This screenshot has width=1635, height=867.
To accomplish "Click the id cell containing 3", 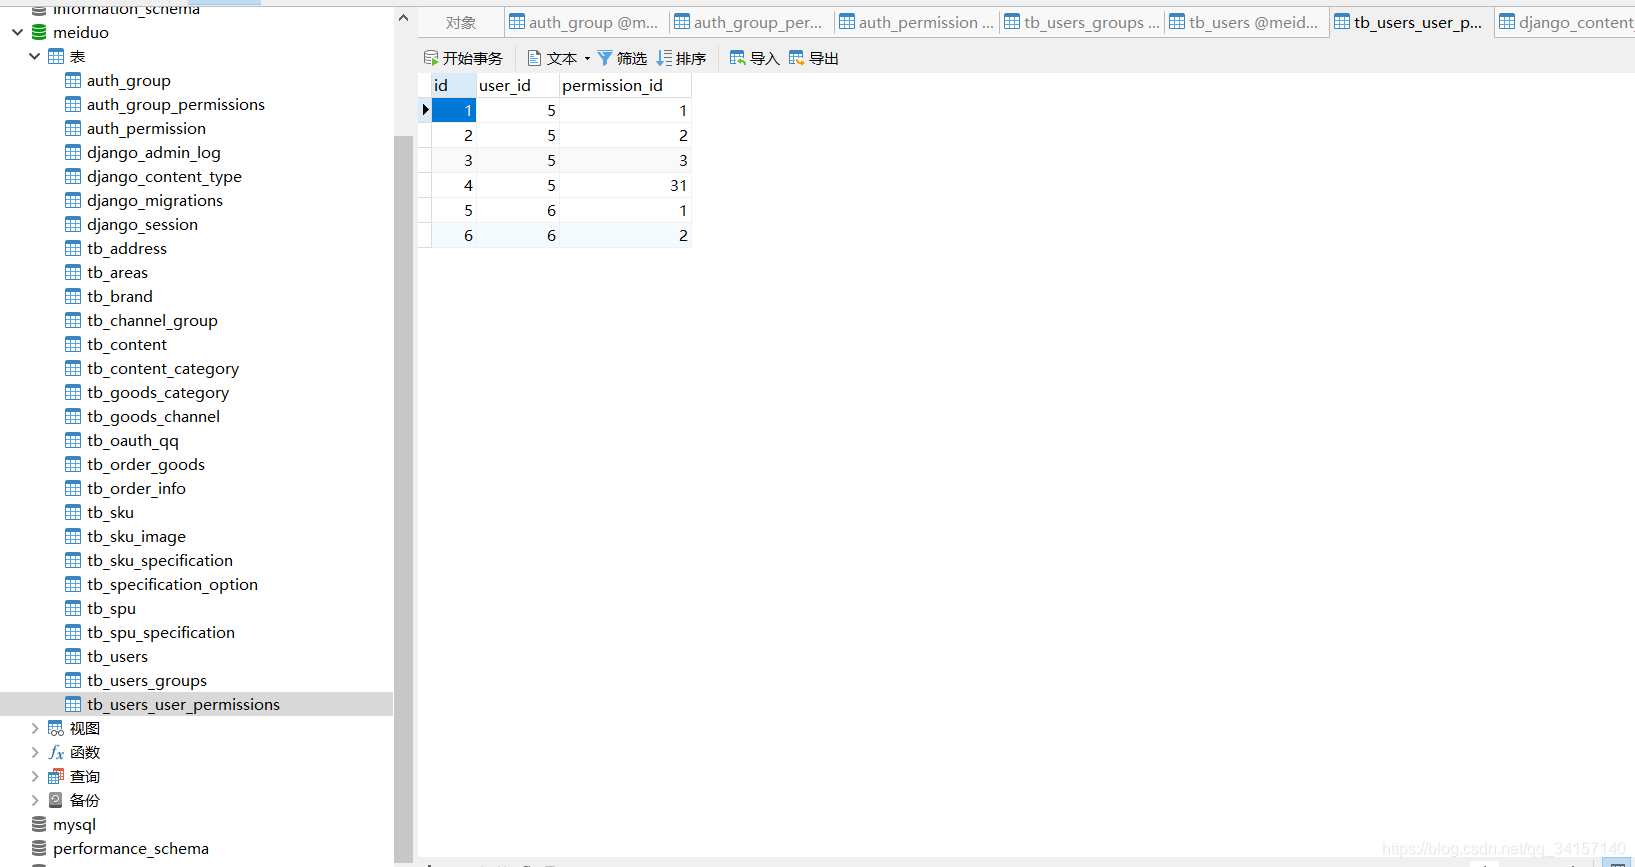I will click(x=454, y=160).
